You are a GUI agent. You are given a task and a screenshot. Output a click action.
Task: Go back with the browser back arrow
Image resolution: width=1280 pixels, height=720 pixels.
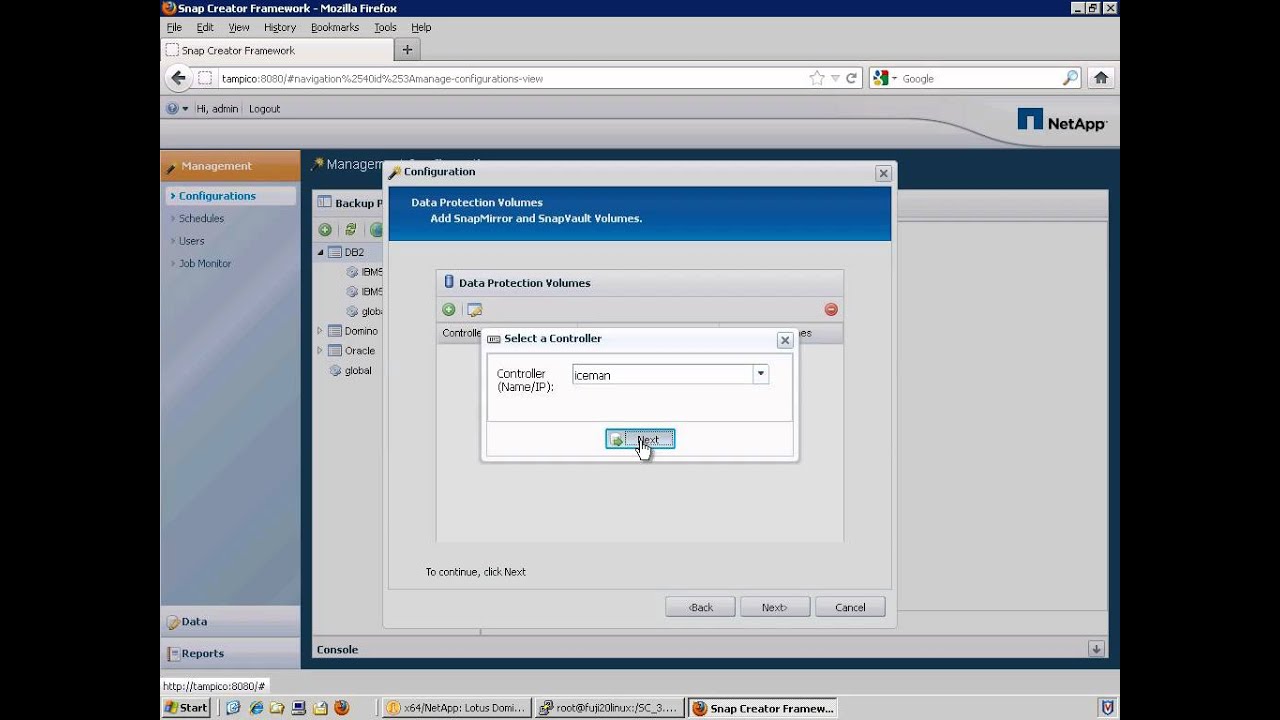(x=178, y=78)
